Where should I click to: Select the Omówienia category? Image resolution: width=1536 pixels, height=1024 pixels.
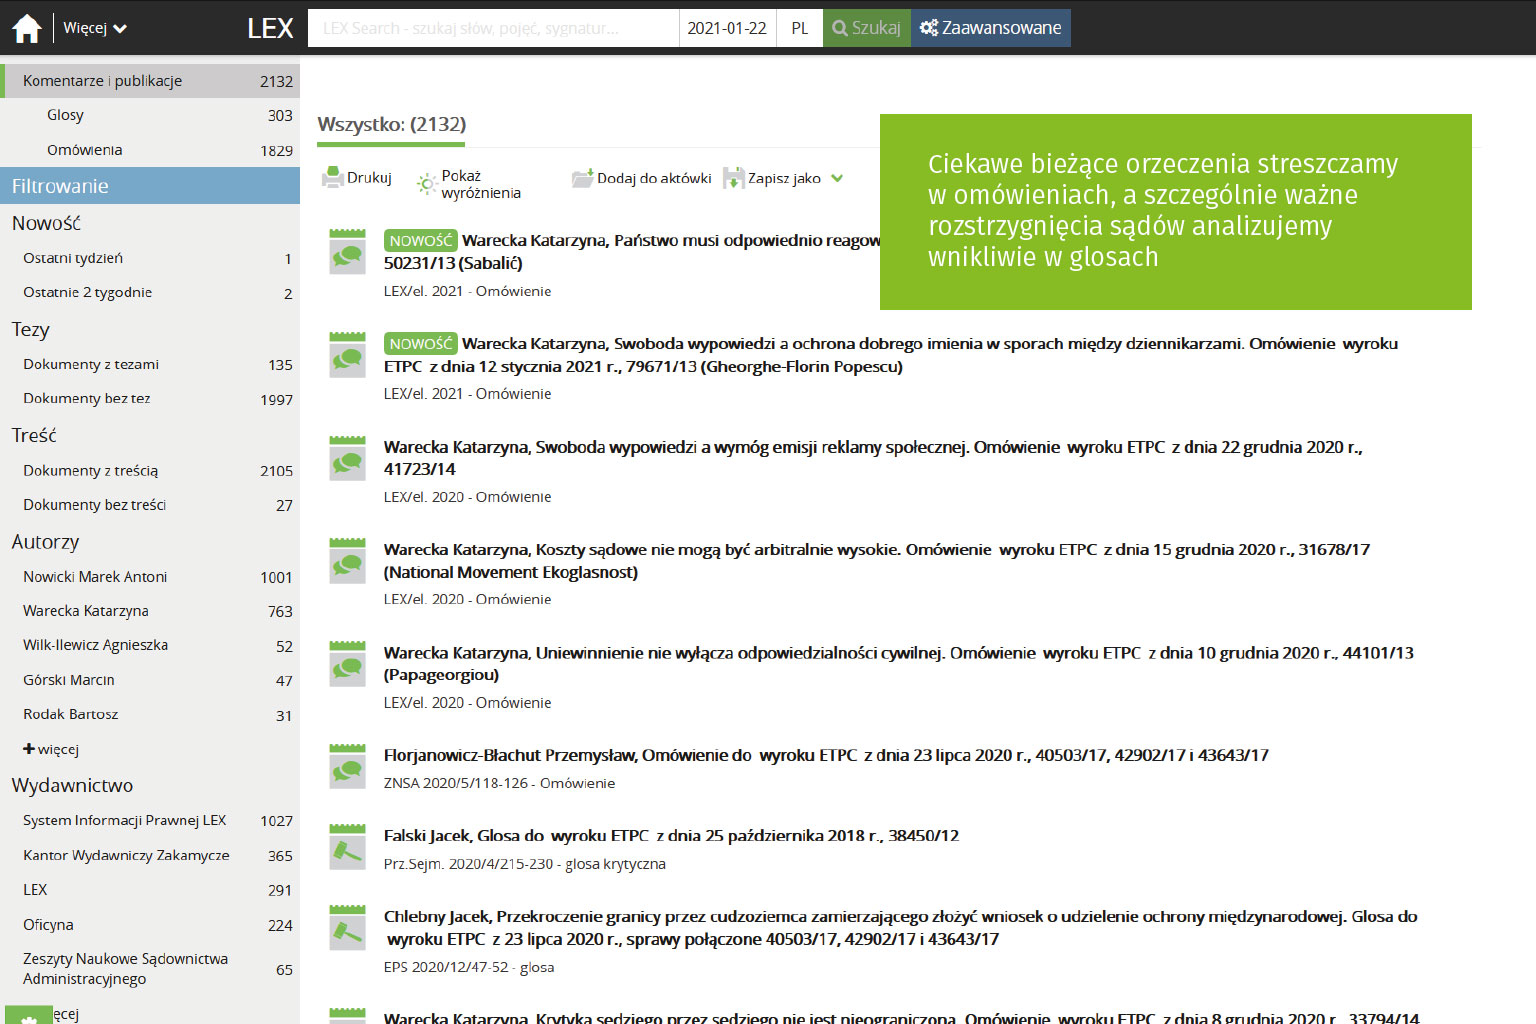(84, 150)
